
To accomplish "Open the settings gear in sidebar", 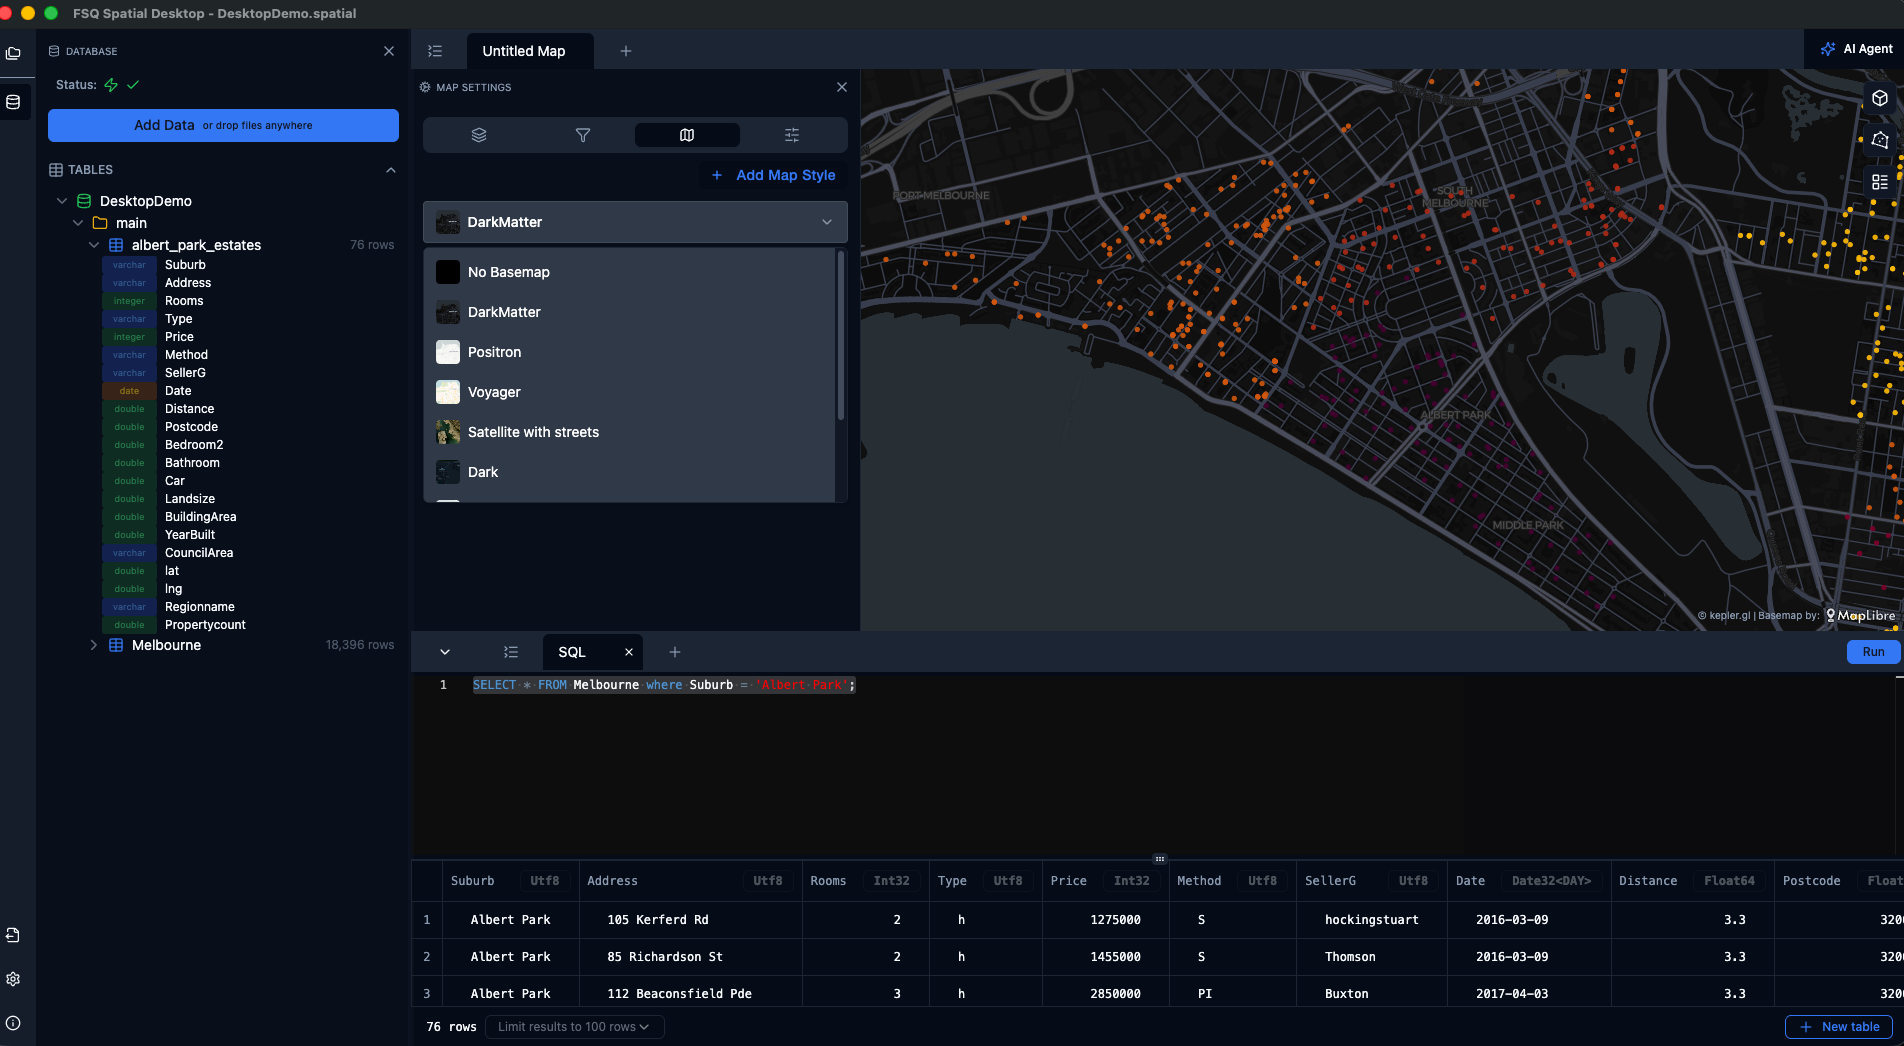I will [14, 979].
